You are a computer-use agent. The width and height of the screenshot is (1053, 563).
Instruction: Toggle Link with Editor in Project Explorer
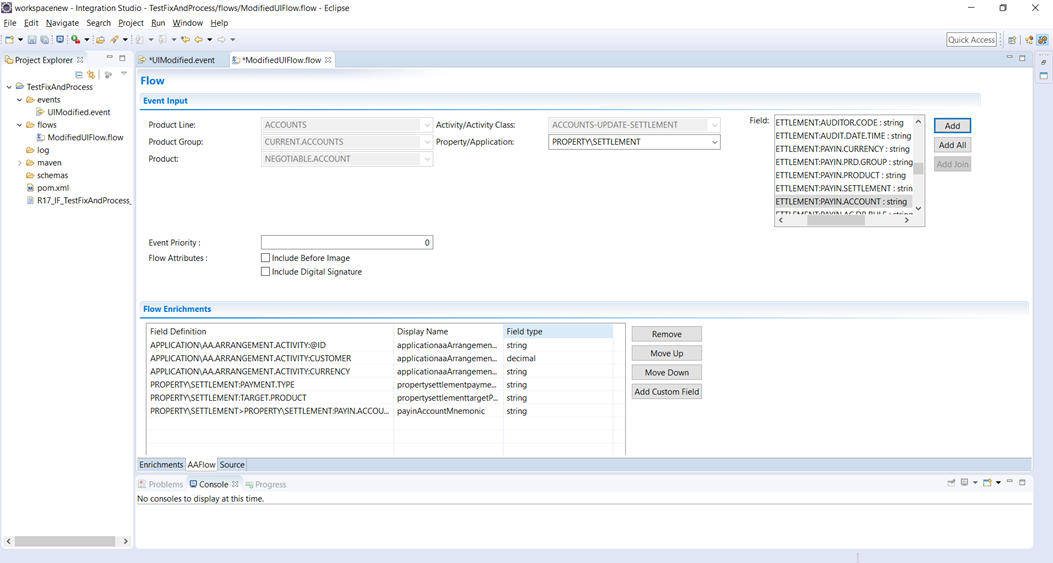[x=91, y=75]
